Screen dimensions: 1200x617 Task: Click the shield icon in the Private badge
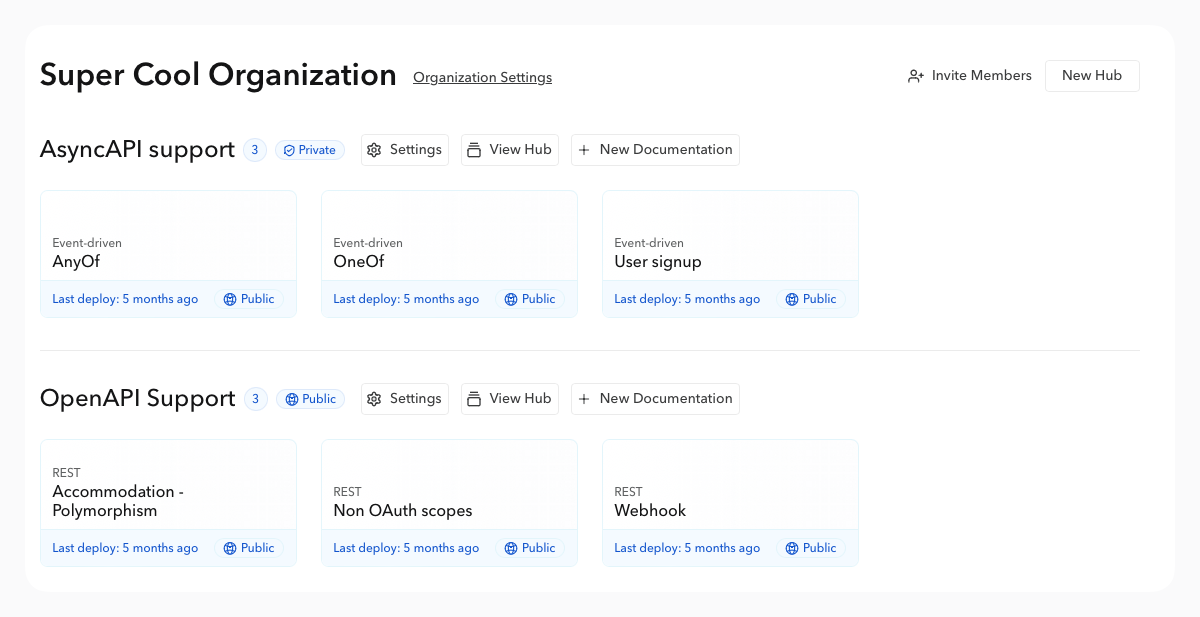(289, 150)
